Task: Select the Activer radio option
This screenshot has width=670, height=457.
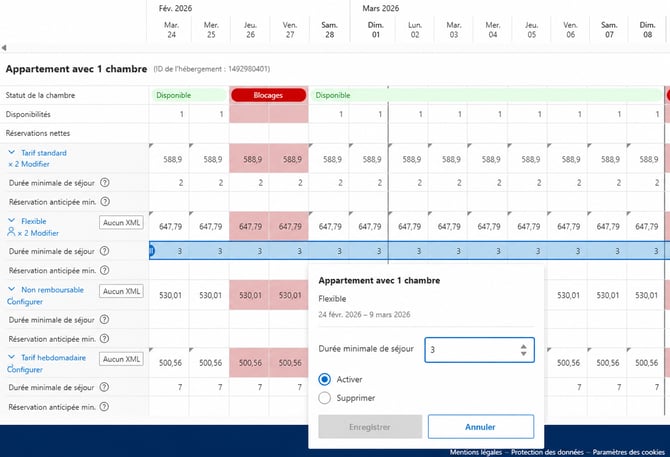Action: (x=324, y=379)
